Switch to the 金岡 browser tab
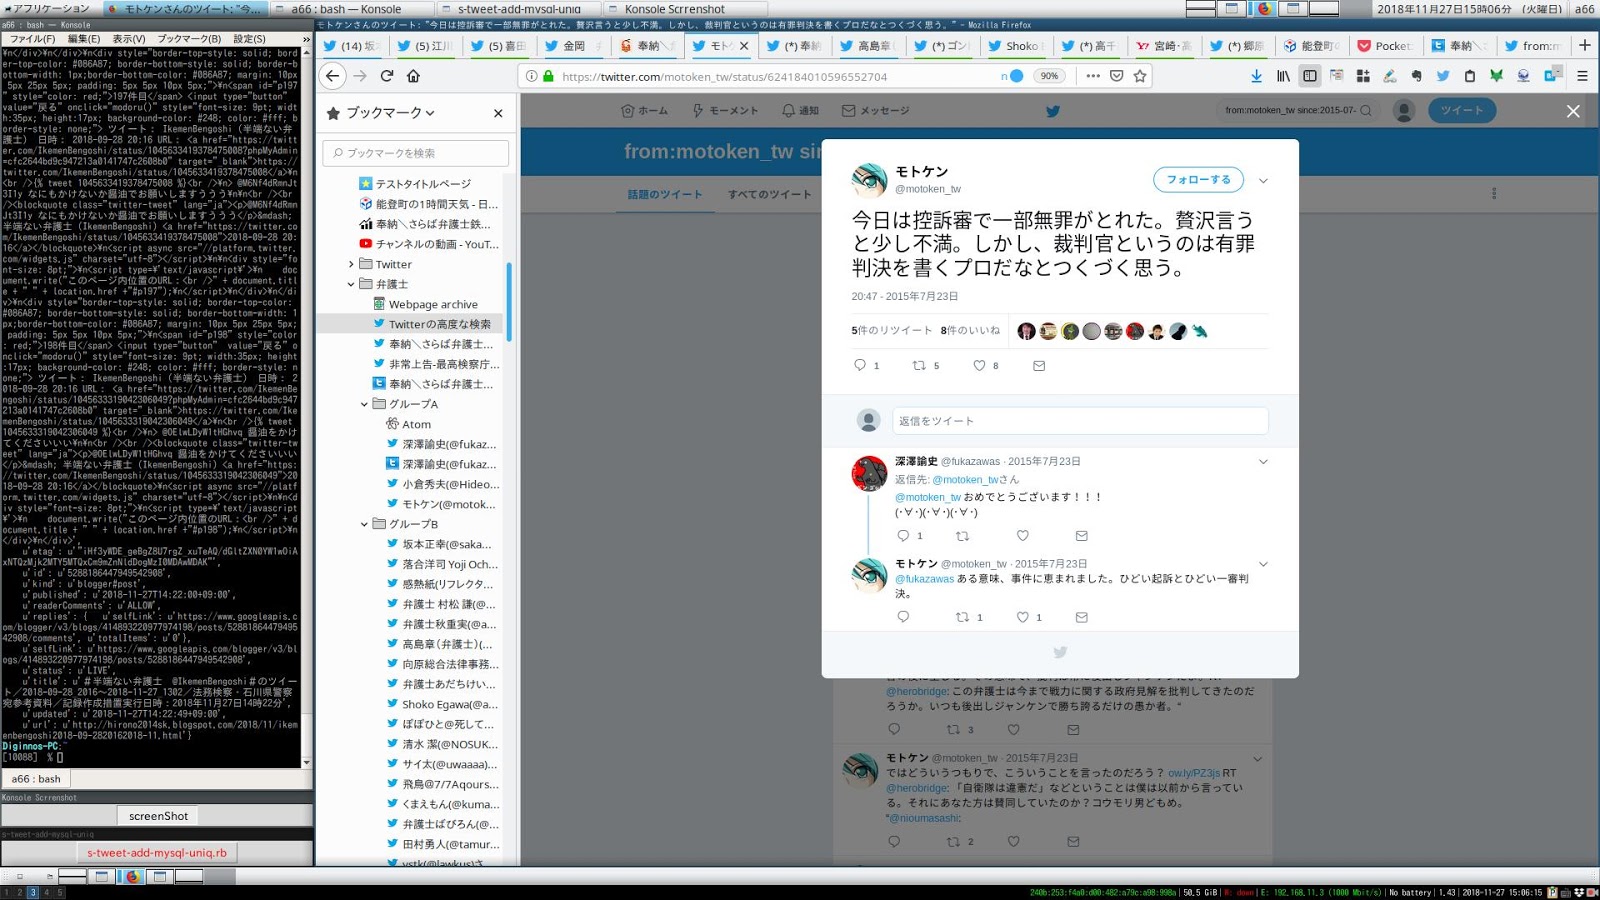This screenshot has width=1600, height=900. click(x=572, y=45)
